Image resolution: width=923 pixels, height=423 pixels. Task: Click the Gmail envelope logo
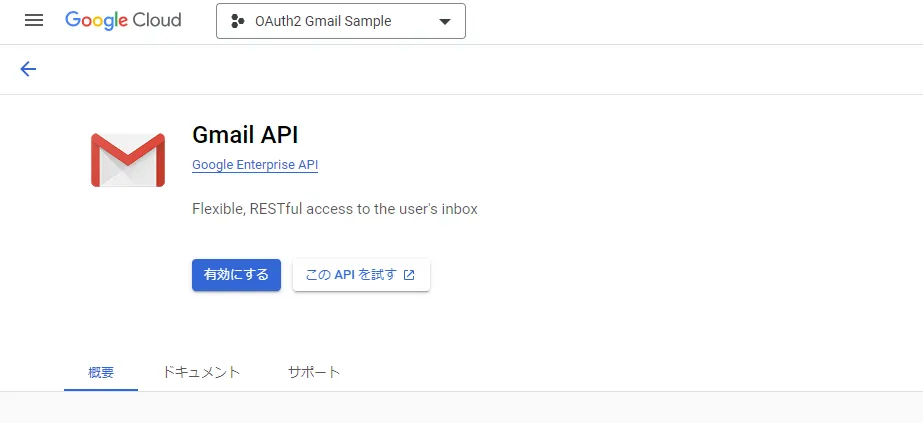click(x=128, y=160)
